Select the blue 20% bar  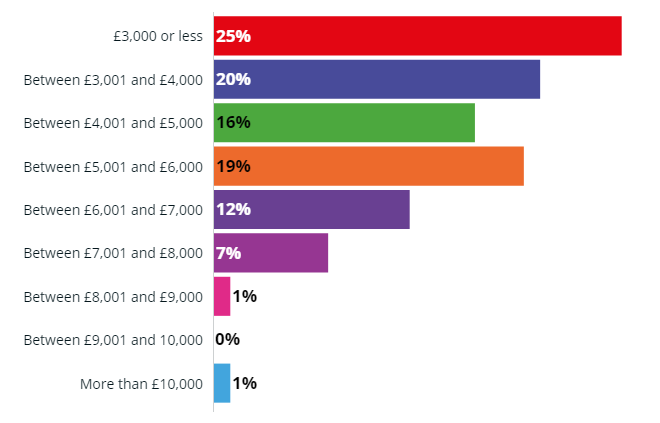click(x=377, y=79)
